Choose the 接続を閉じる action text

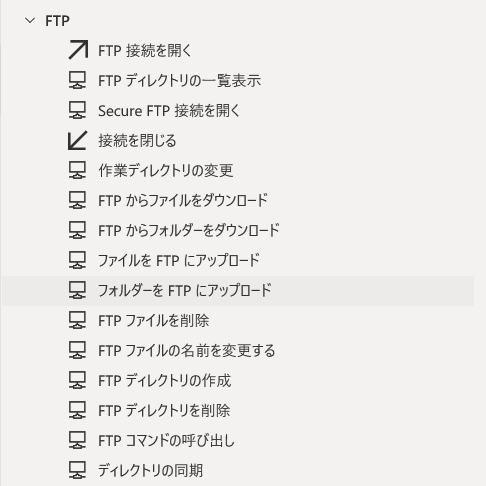click(x=137, y=140)
